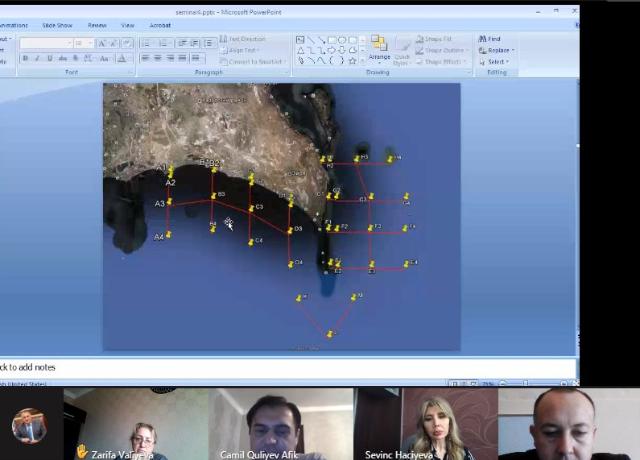Switch to the Review tab
Image resolution: width=640 pixels, height=460 pixels.
[97, 25]
